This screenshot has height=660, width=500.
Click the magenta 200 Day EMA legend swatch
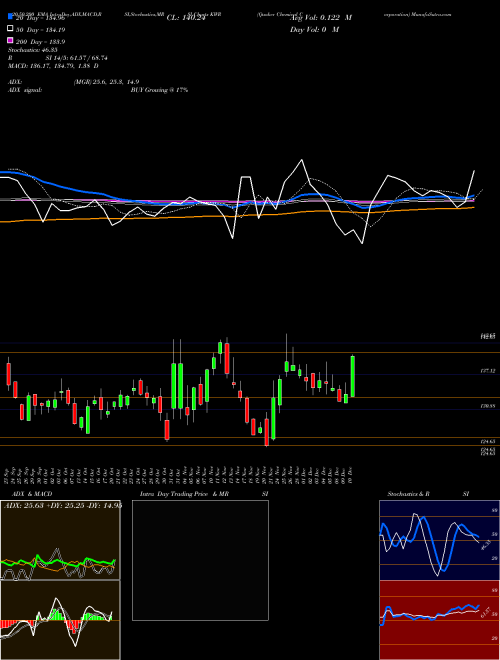[x=10, y=40]
